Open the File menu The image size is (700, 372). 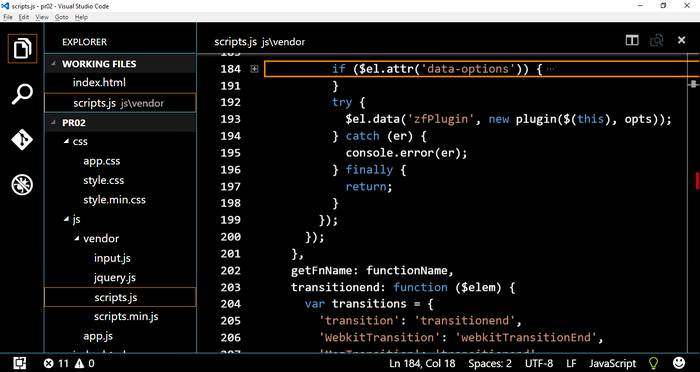pos(8,17)
